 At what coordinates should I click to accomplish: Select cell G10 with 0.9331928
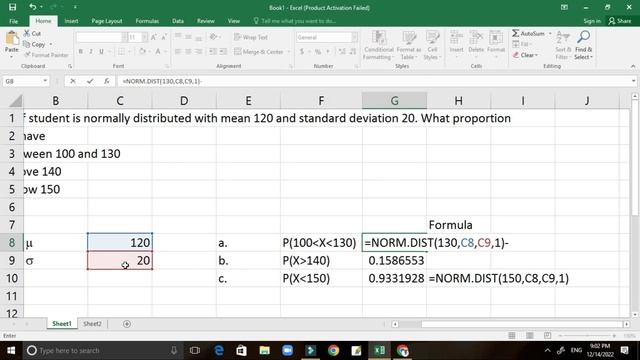[394, 278]
